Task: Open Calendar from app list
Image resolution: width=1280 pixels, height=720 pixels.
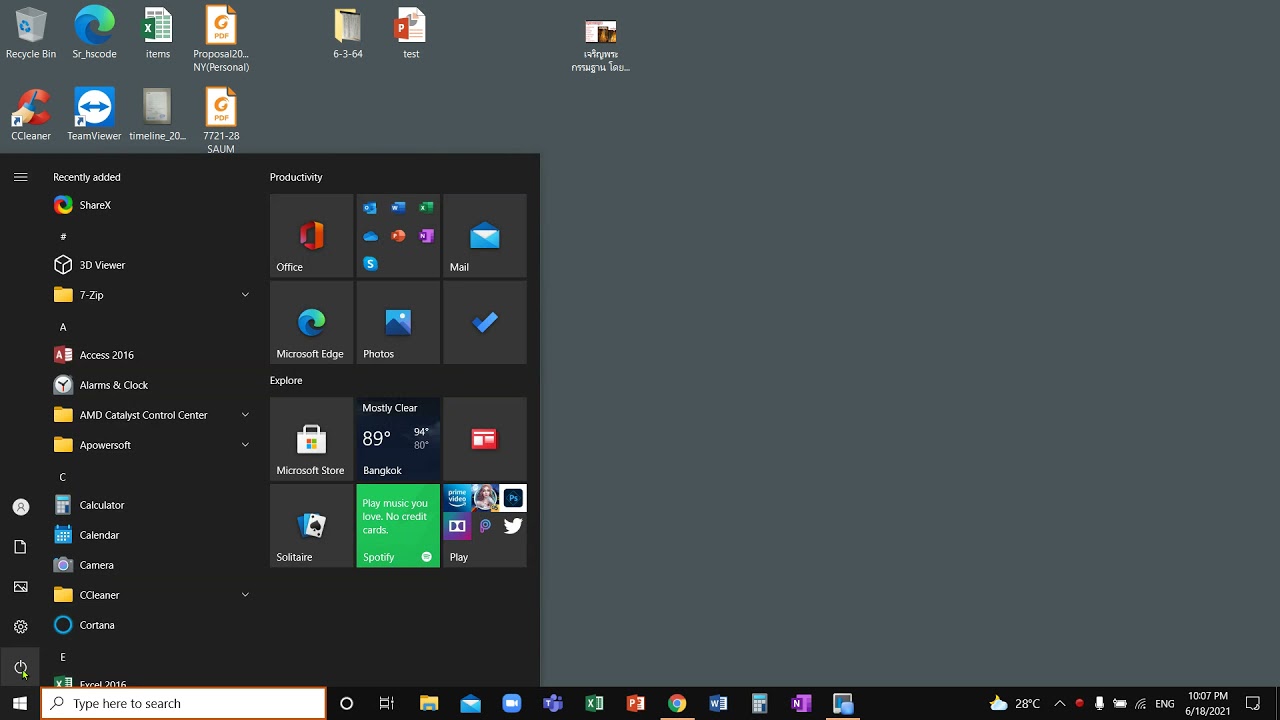Action: (x=152, y=535)
